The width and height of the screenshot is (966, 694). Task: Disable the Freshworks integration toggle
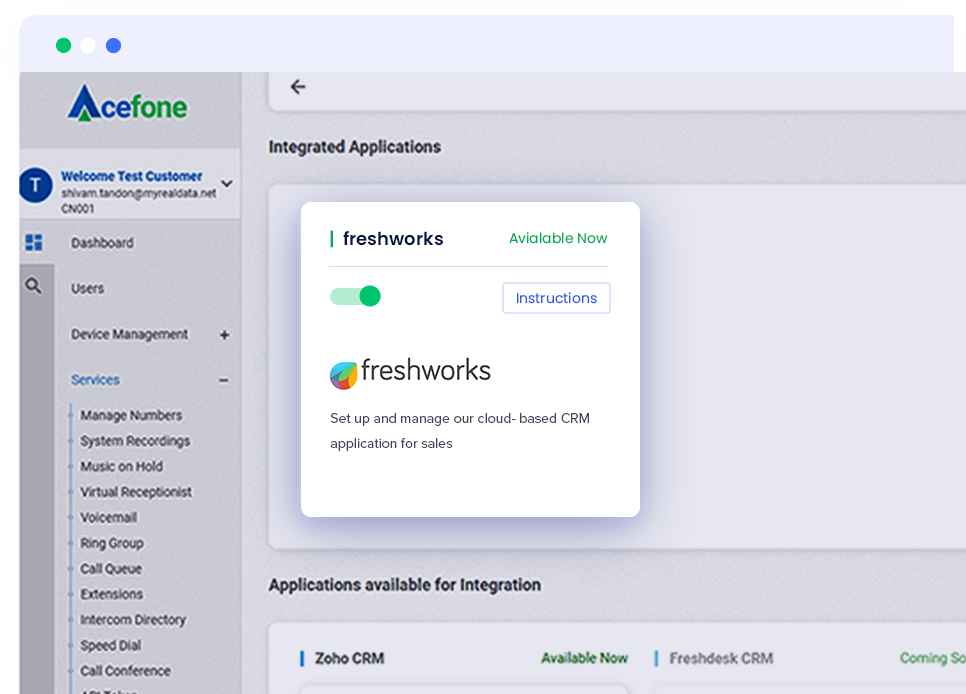point(355,296)
